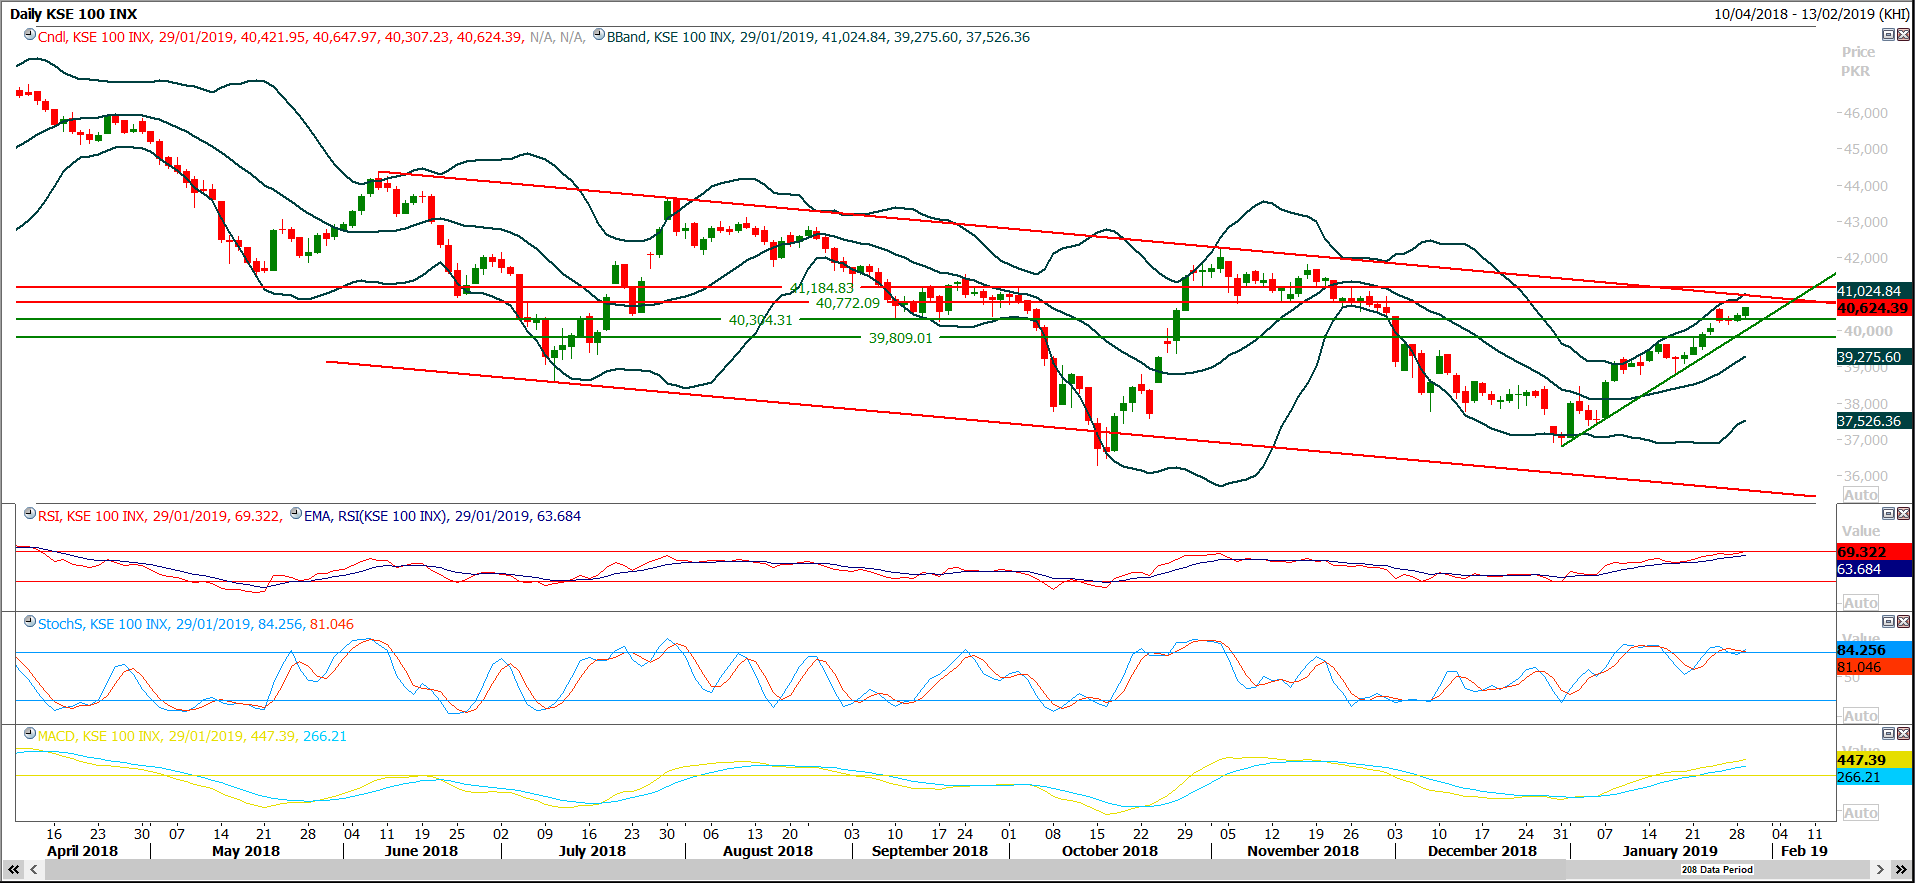Select the Daily KSE 100 INX chart title

click(73, 14)
